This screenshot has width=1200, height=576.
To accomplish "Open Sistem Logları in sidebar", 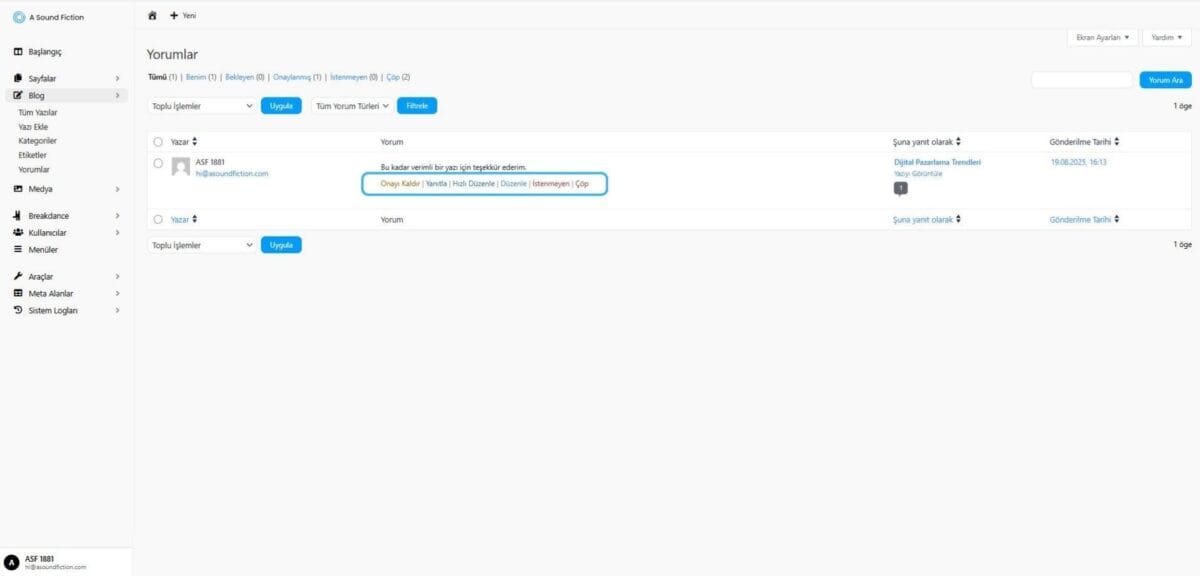I will click(x=53, y=311).
